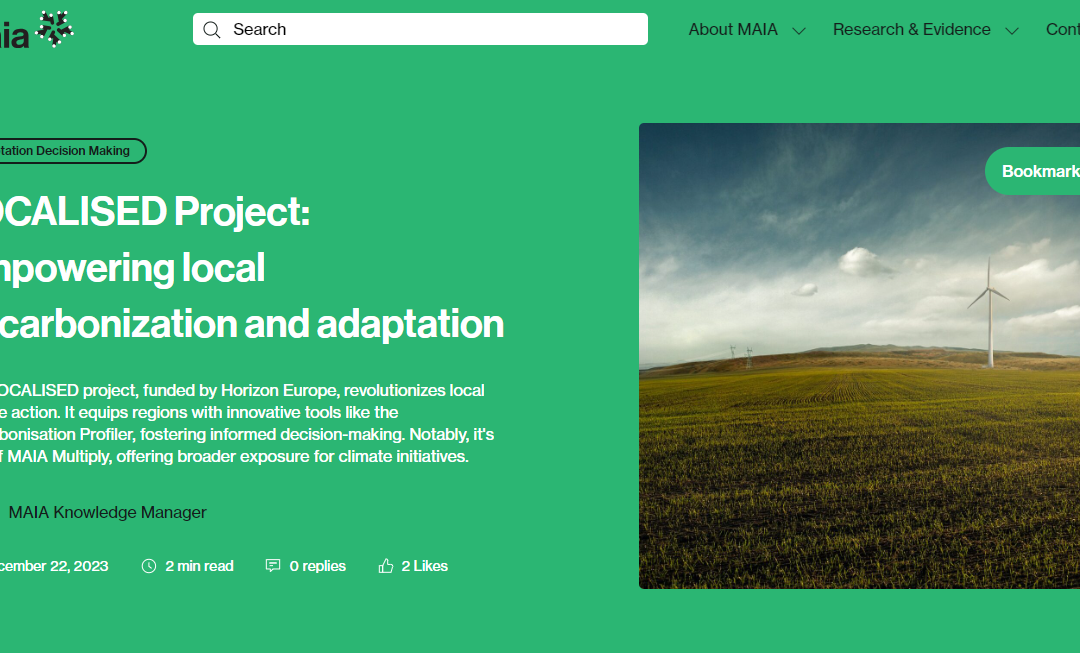
Task: Like the article with thumbs-up icon
Action: tap(386, 566)
